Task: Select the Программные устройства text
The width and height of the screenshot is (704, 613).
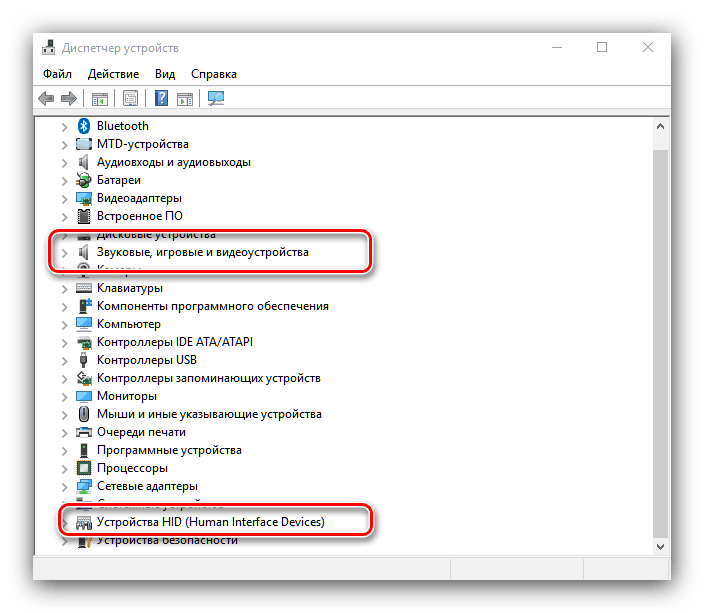Action: click(169, 450)
